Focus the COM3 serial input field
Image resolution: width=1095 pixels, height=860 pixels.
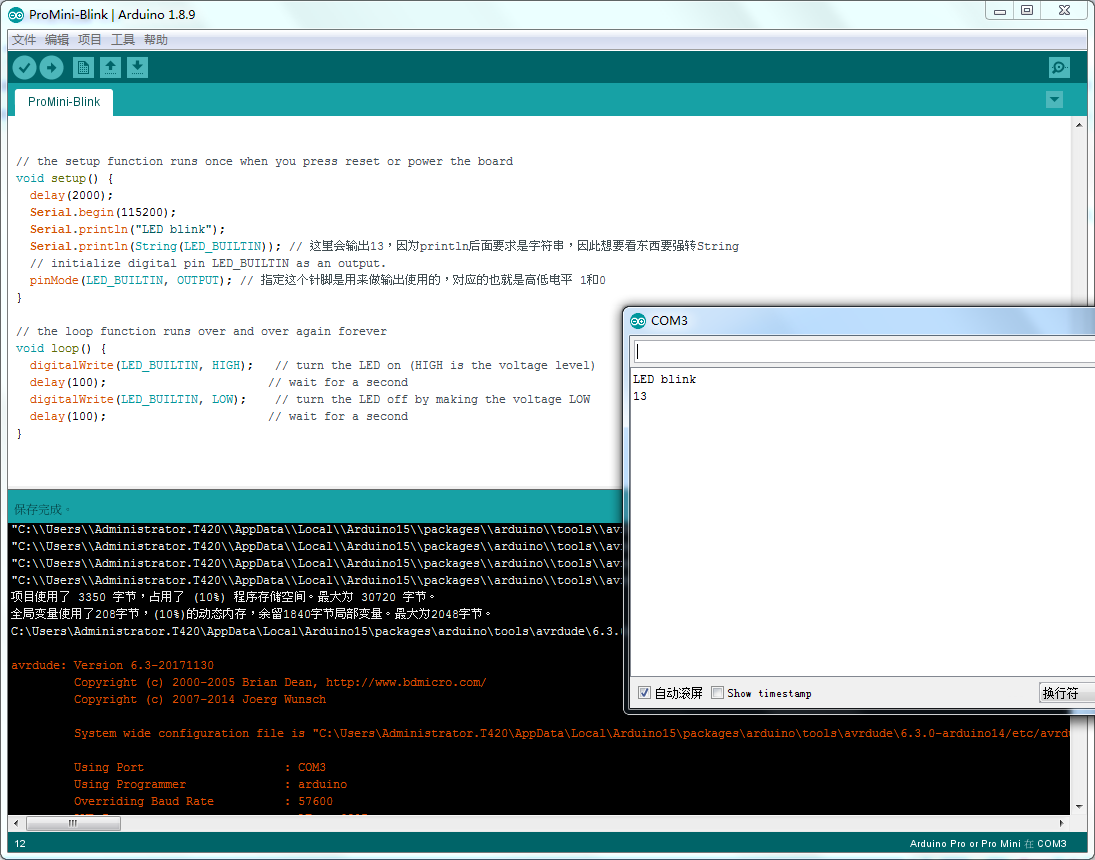coord(864,351)
